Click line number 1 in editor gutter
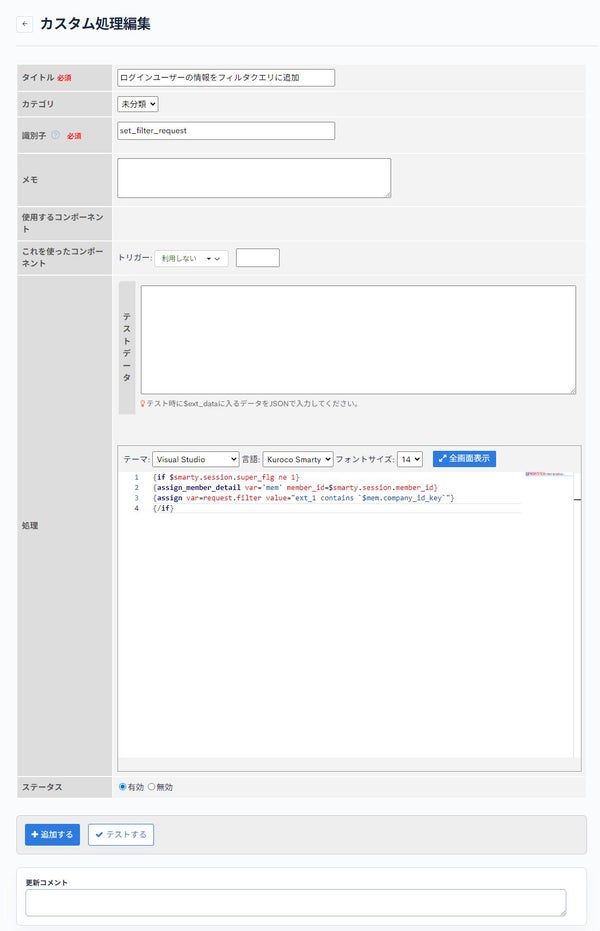Image resolution: width=600 pixels, height=931 pixels. tap(136, 477)
